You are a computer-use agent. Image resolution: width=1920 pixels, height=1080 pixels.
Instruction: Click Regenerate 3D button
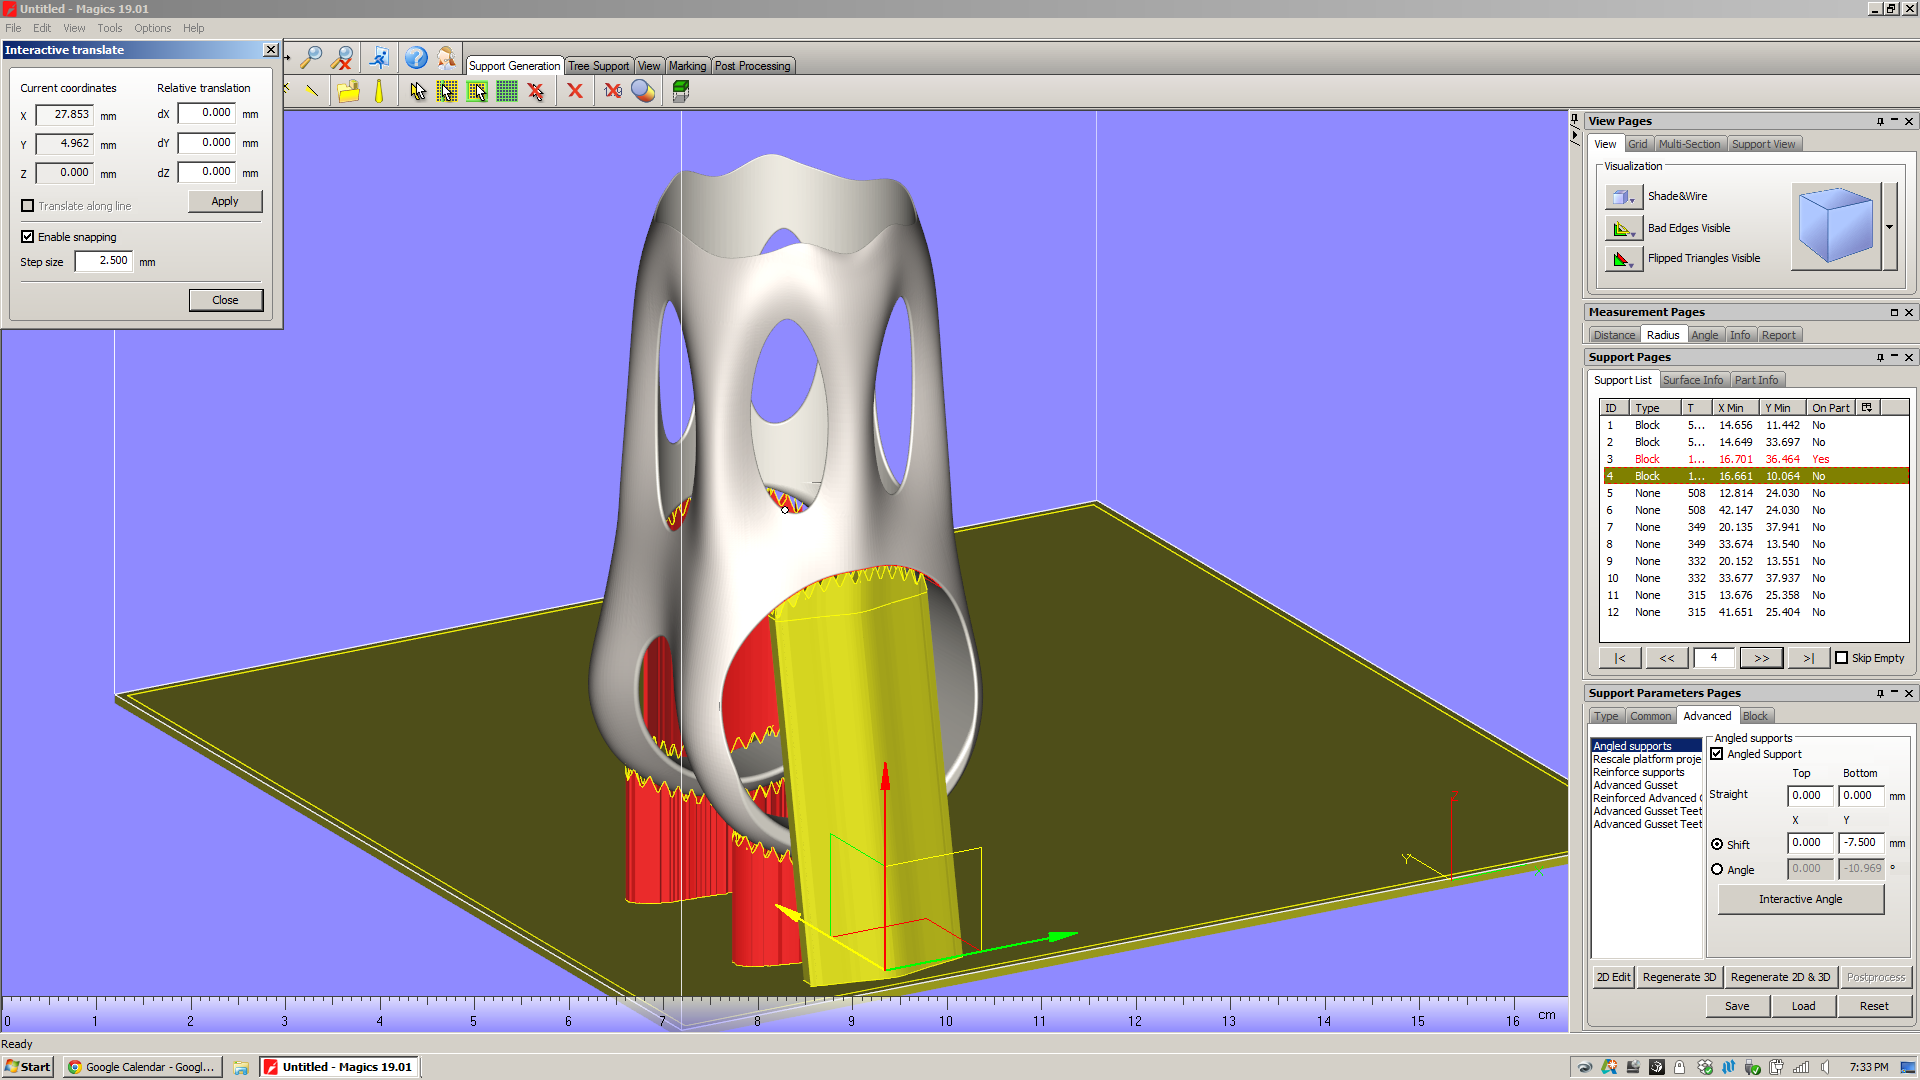click(1680, 976)
